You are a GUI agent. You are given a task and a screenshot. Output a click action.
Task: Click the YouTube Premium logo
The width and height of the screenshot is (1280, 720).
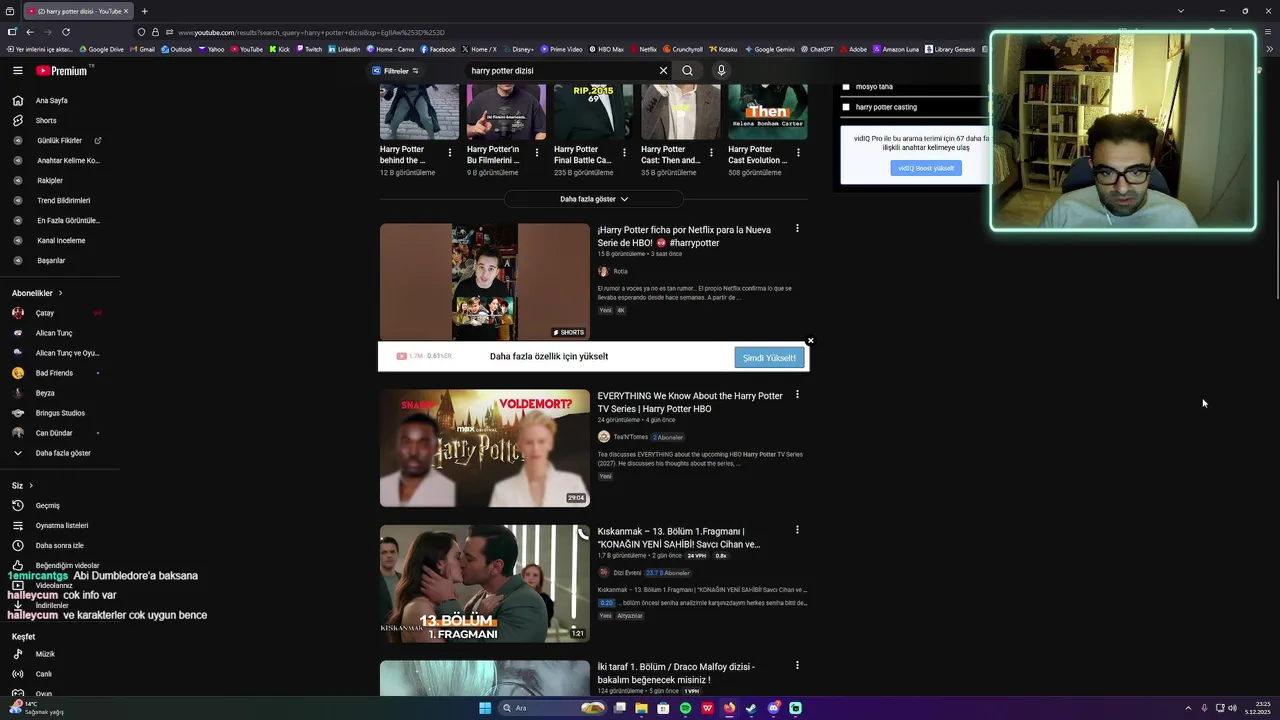pos(62,71)
